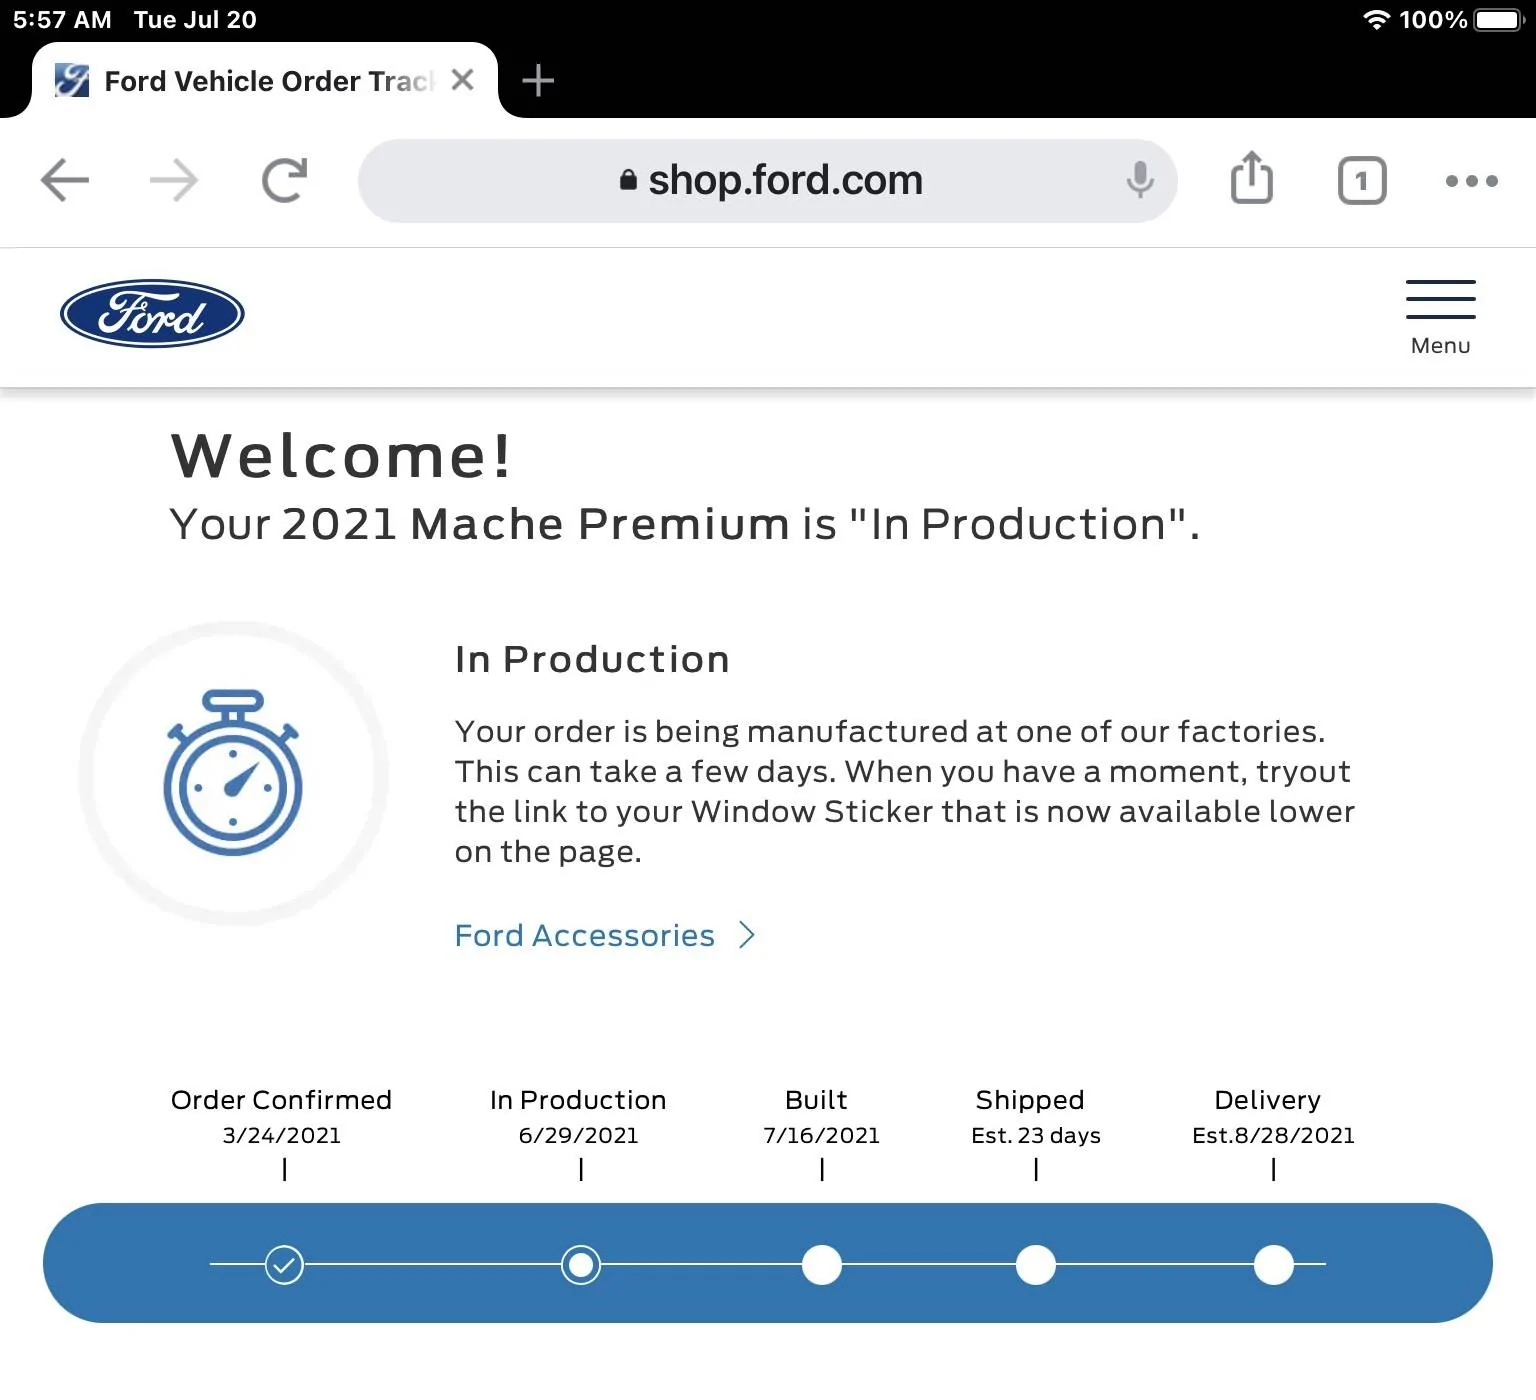Click the Est. 23 days text

(x=1036, y=1135)
